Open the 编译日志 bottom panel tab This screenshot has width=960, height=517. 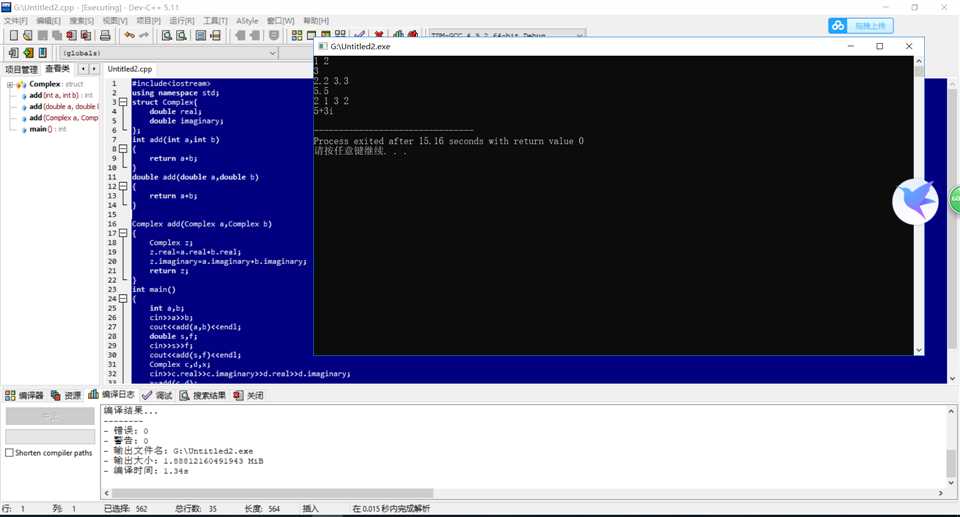coord(112,395)
